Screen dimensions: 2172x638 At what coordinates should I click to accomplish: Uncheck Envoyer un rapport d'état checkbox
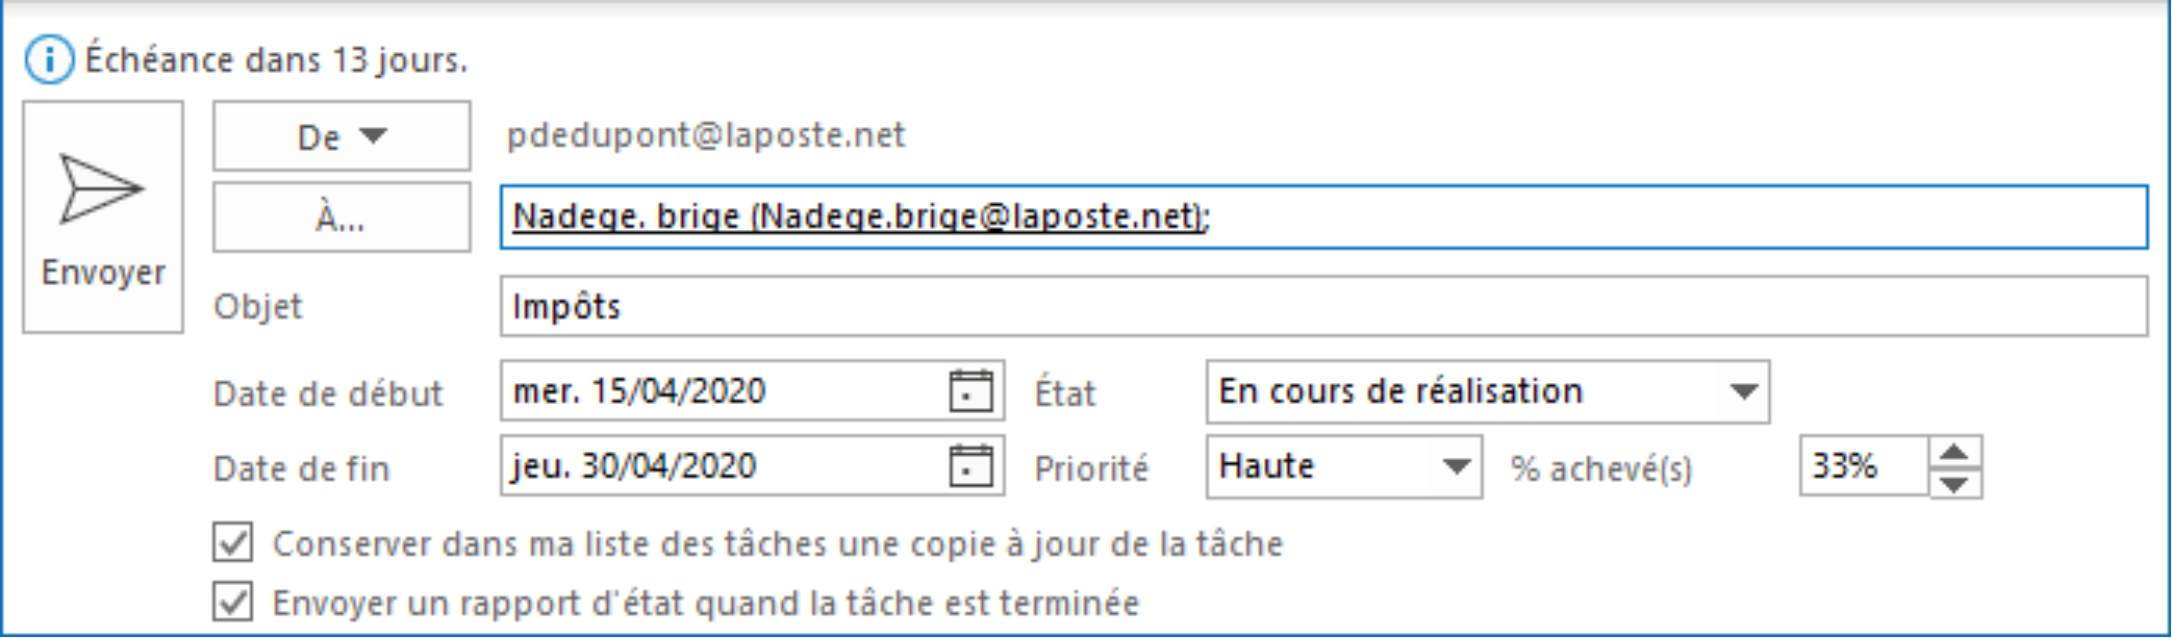coord(232,602)
